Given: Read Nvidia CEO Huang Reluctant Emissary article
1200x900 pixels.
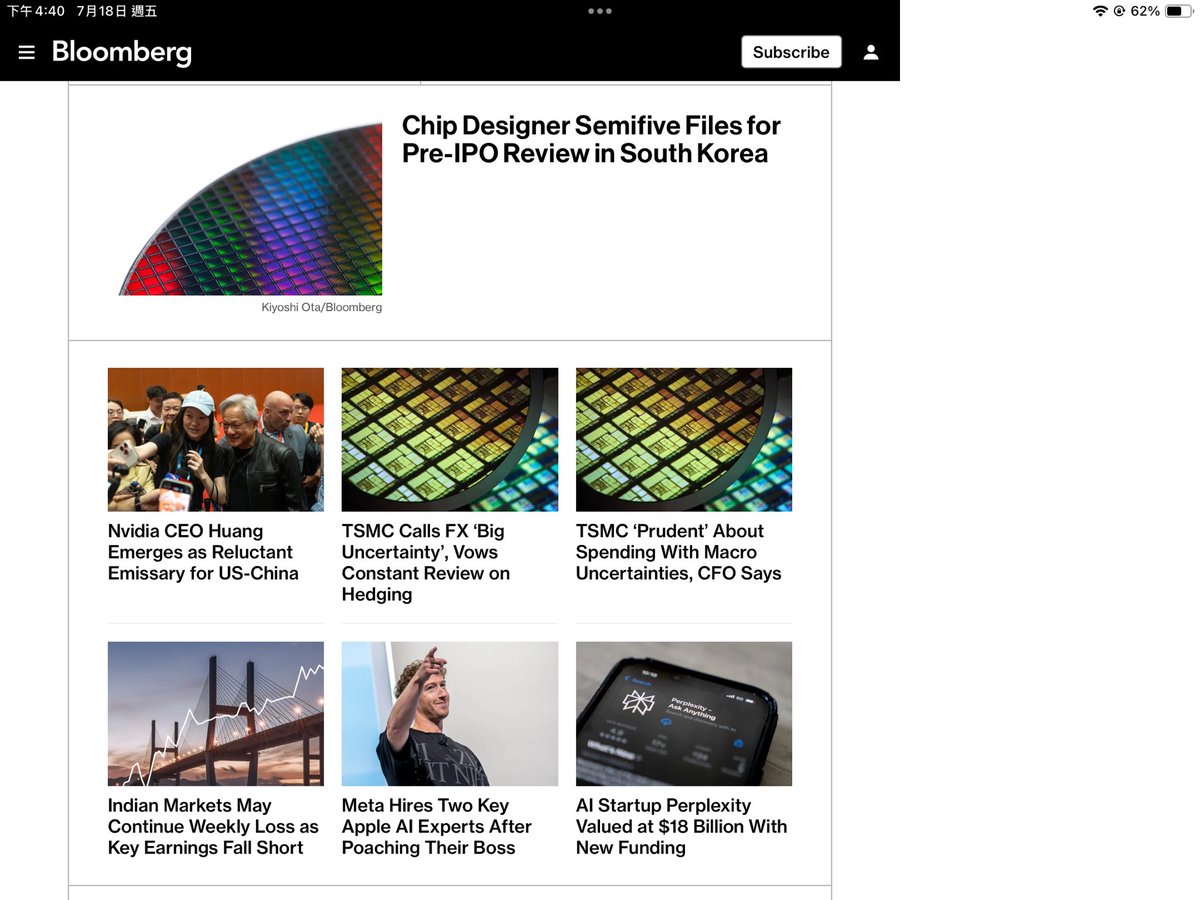Looking at the screenshot, I should click(x=203, y=552).
